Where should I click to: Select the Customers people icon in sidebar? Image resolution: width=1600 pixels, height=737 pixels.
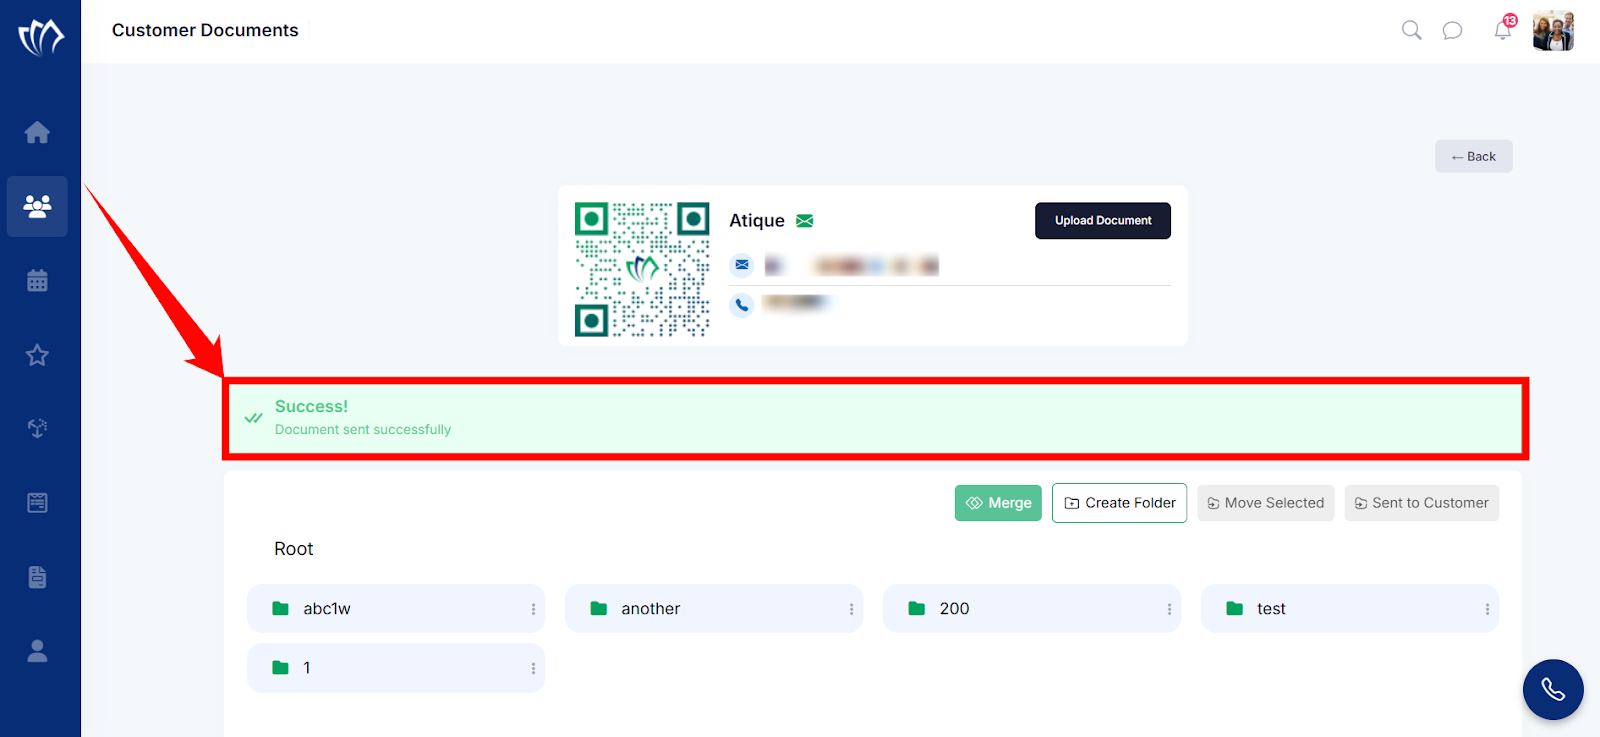tap(37, 206)
